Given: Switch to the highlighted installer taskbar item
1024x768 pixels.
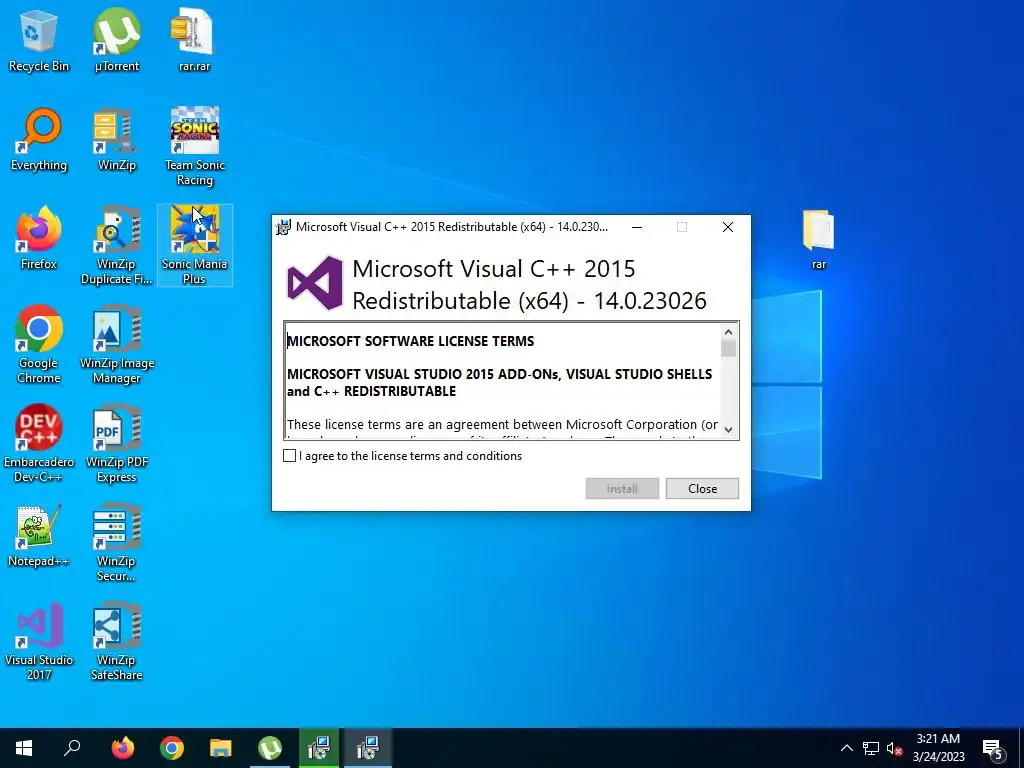Looking at the screenshot, I should [x=368, y=748].
